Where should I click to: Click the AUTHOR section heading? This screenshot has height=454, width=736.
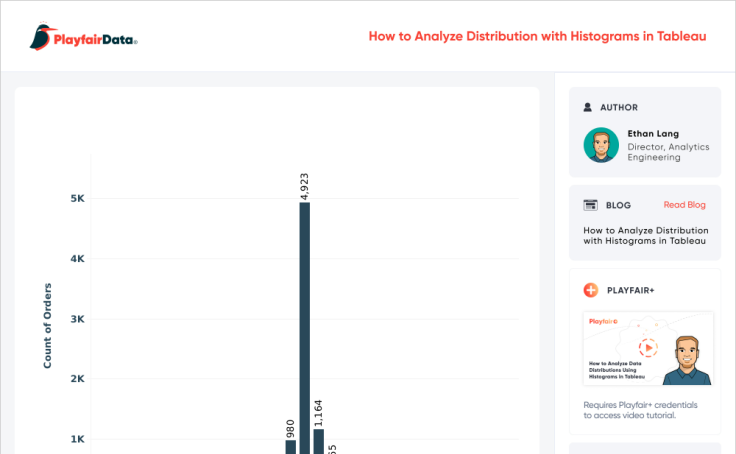pyautogui.click(x=619, y=107)
